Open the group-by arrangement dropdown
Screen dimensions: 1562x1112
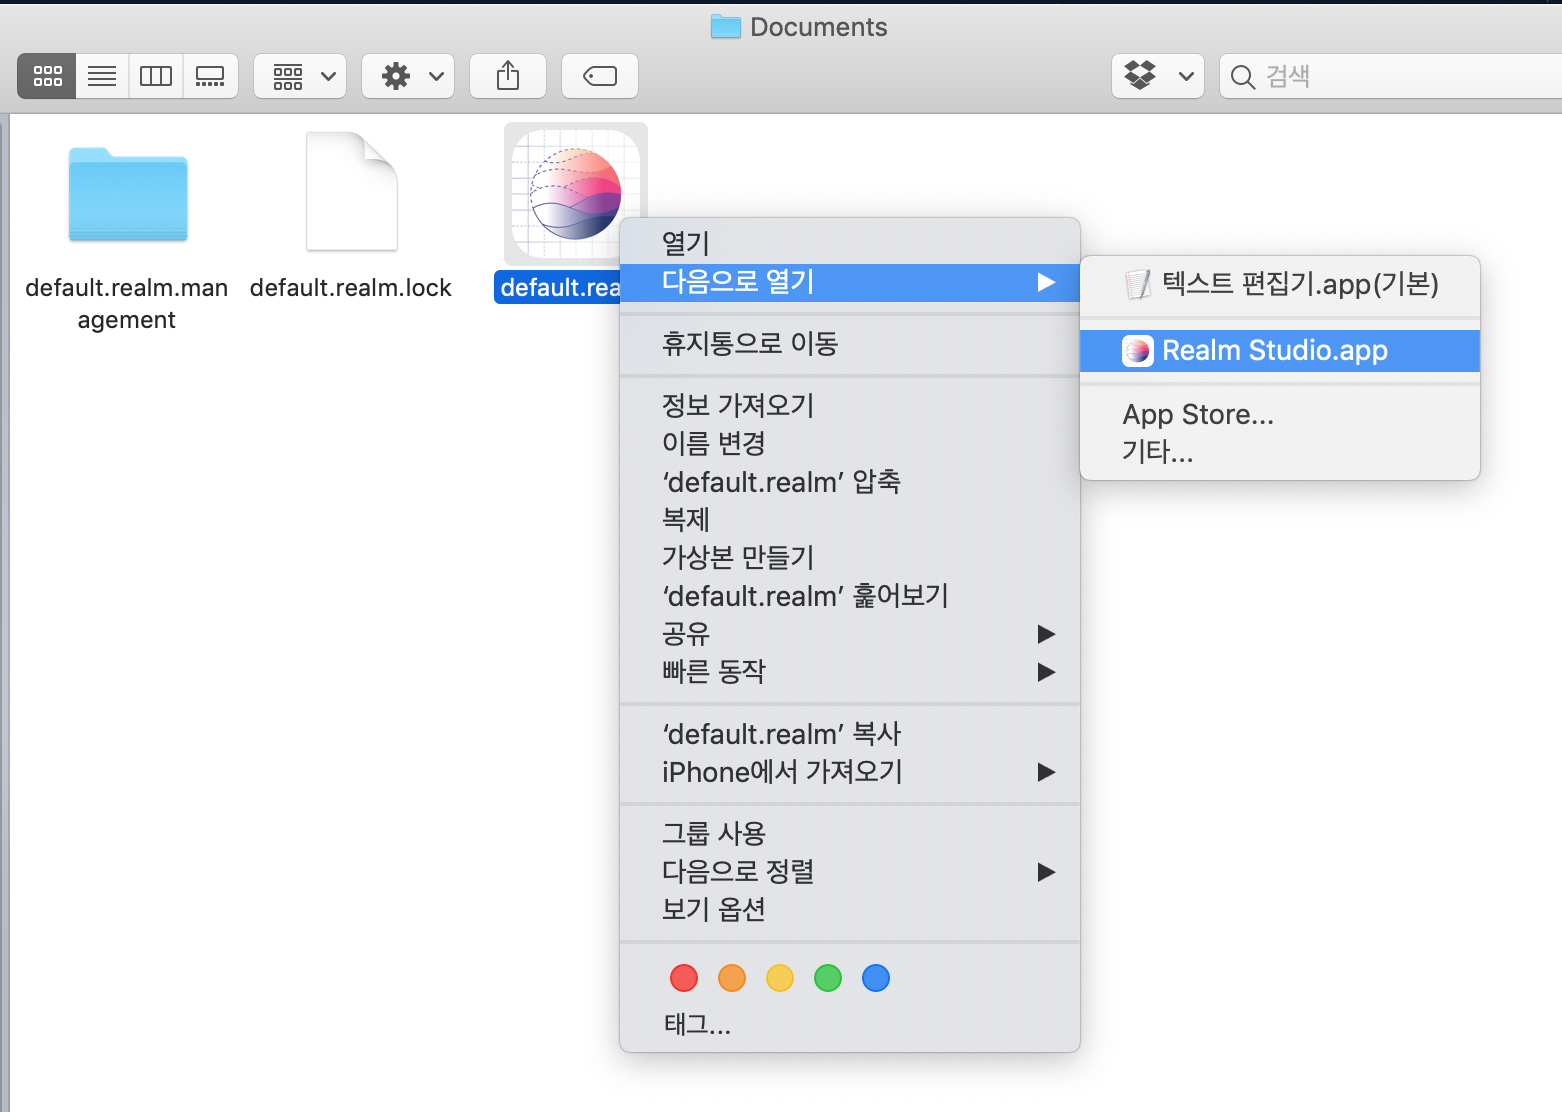click(x=300, y=76)
